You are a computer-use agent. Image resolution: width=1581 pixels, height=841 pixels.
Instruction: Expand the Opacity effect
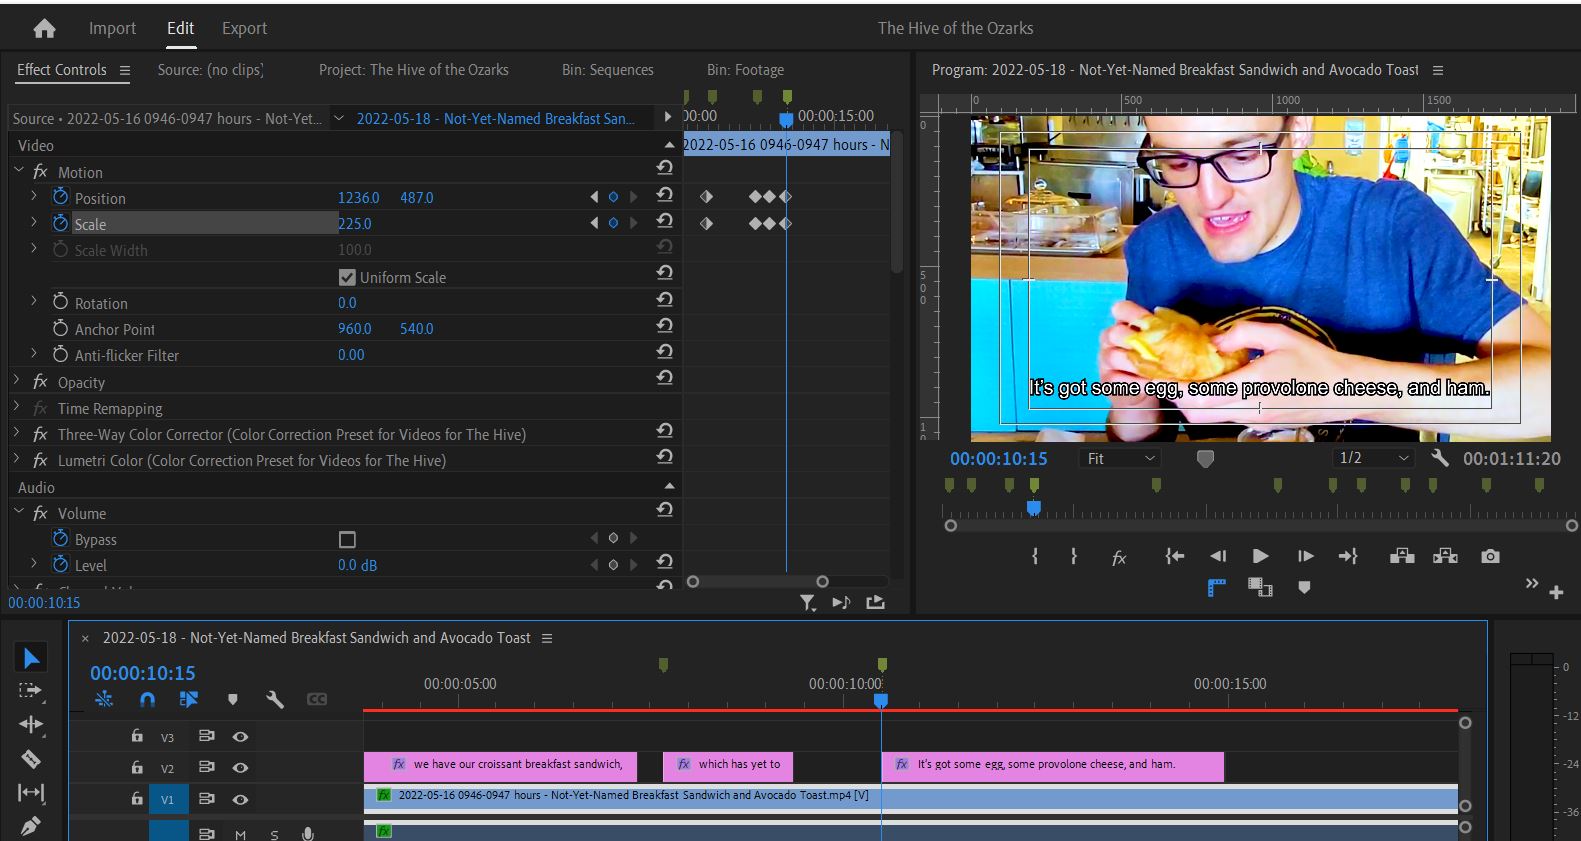[x=17, y=381]
